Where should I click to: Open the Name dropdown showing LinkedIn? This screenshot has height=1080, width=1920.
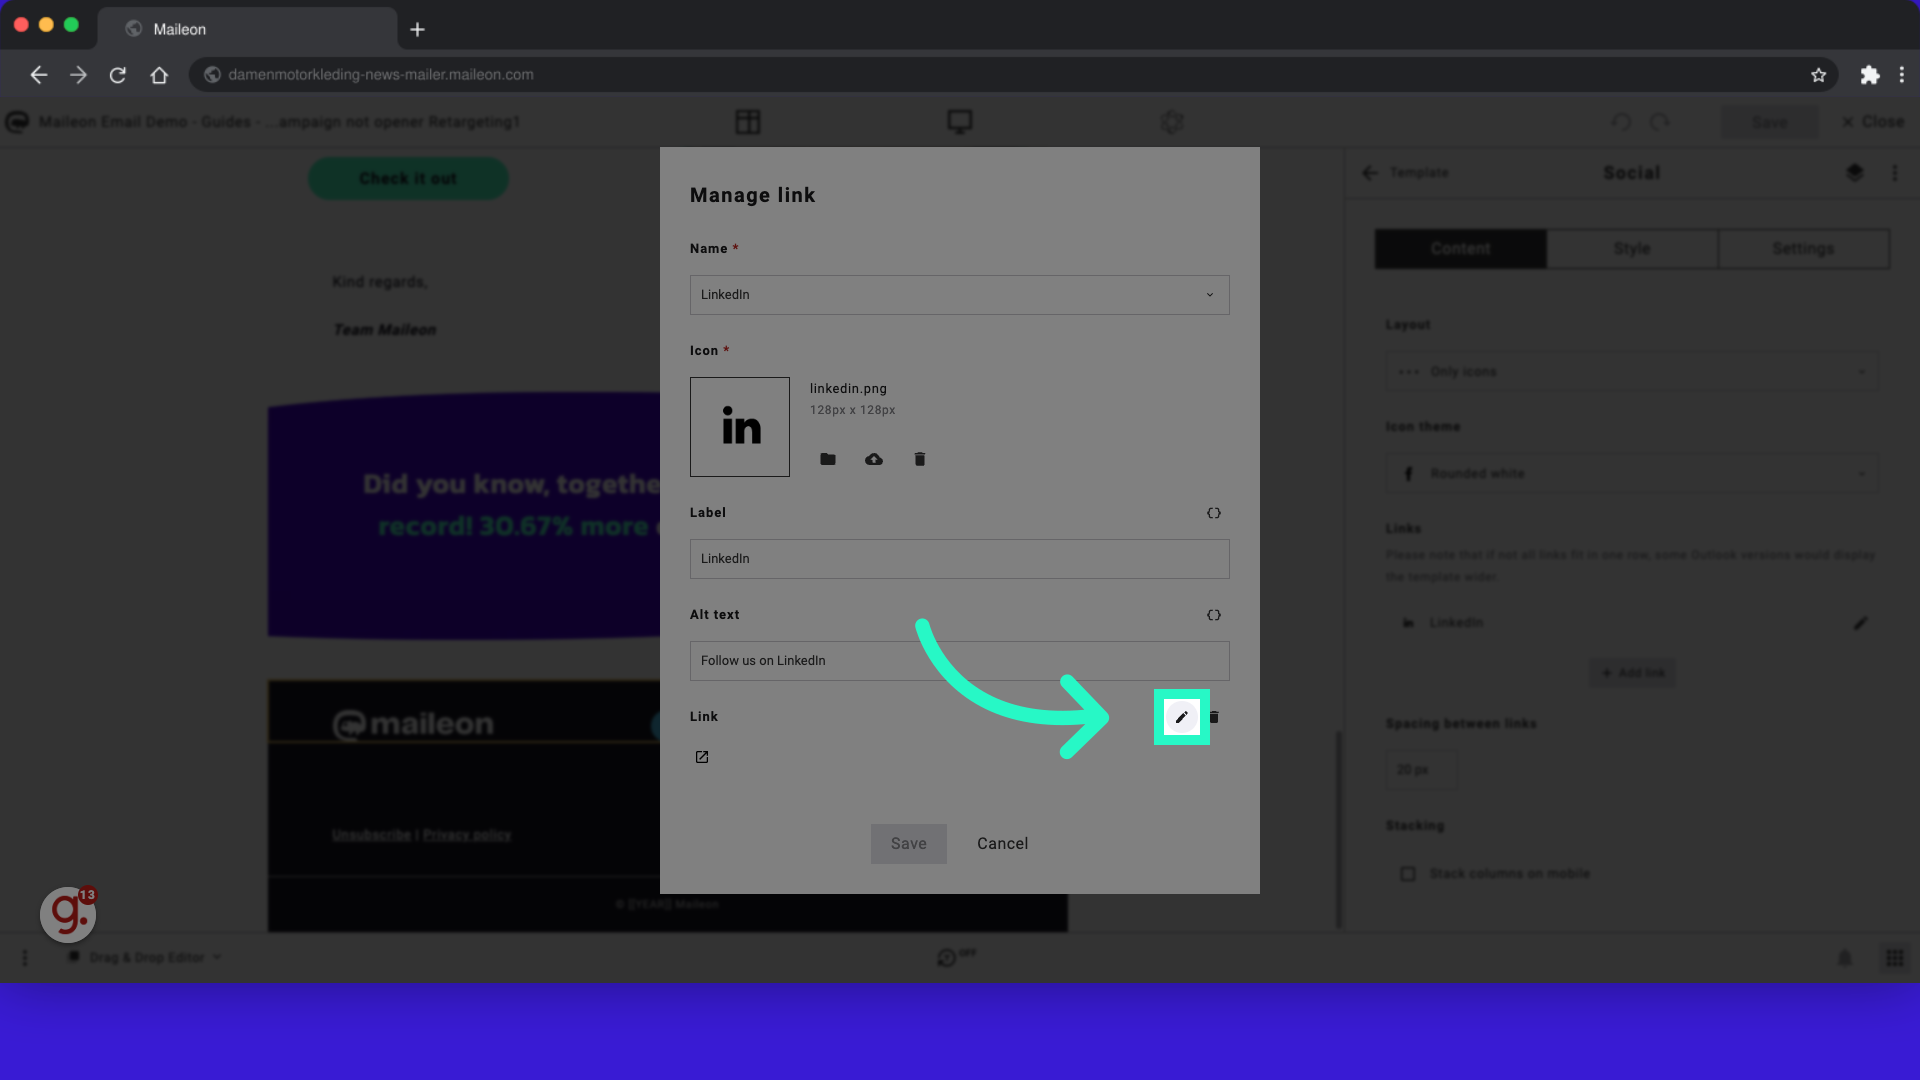[960, 295]
